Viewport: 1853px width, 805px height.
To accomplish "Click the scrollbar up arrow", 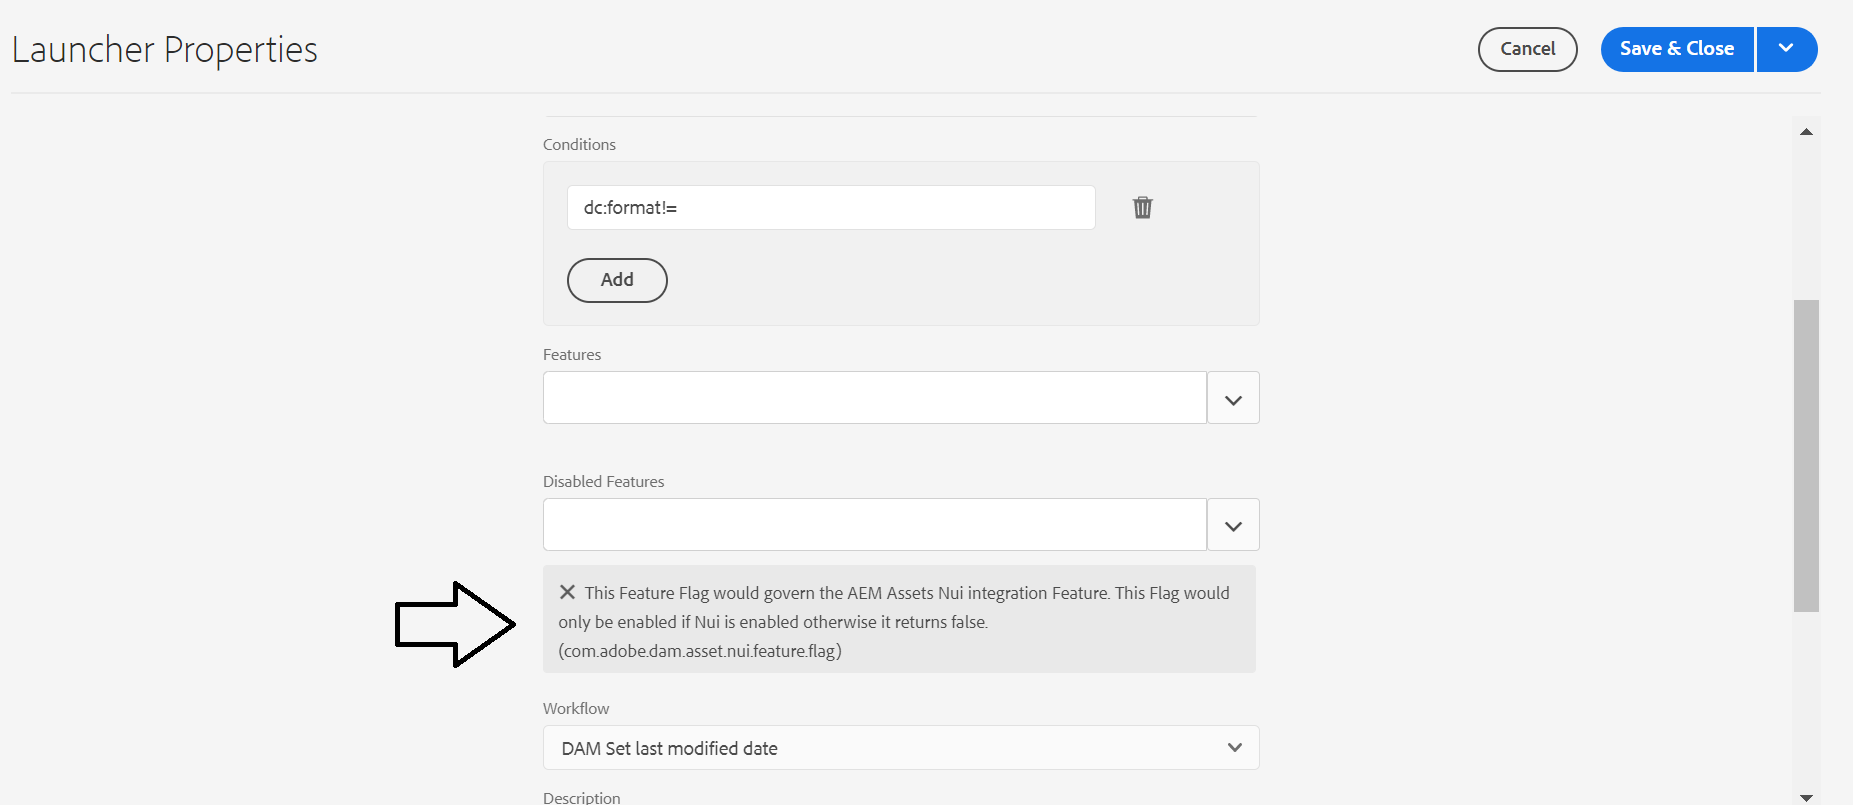I will (1806, 132).
